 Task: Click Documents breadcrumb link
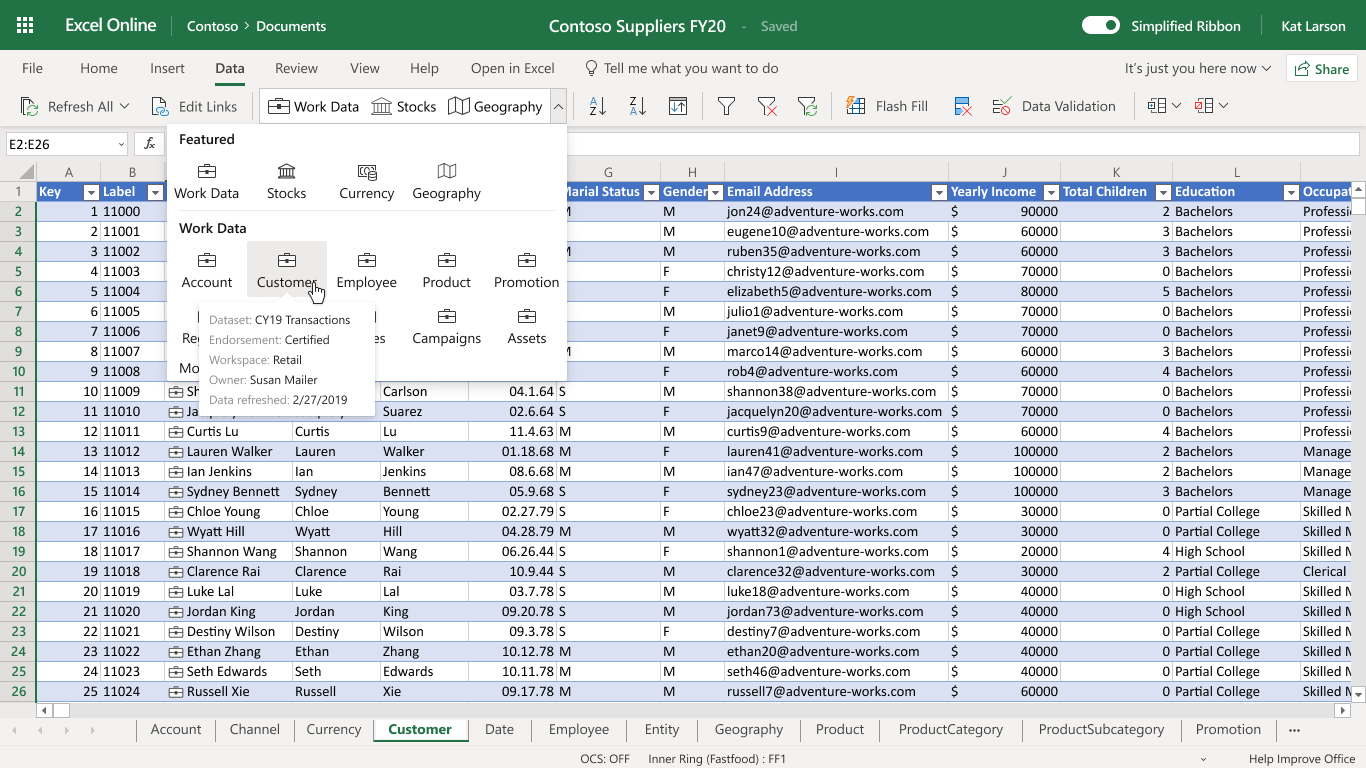(x=291, y=26)
